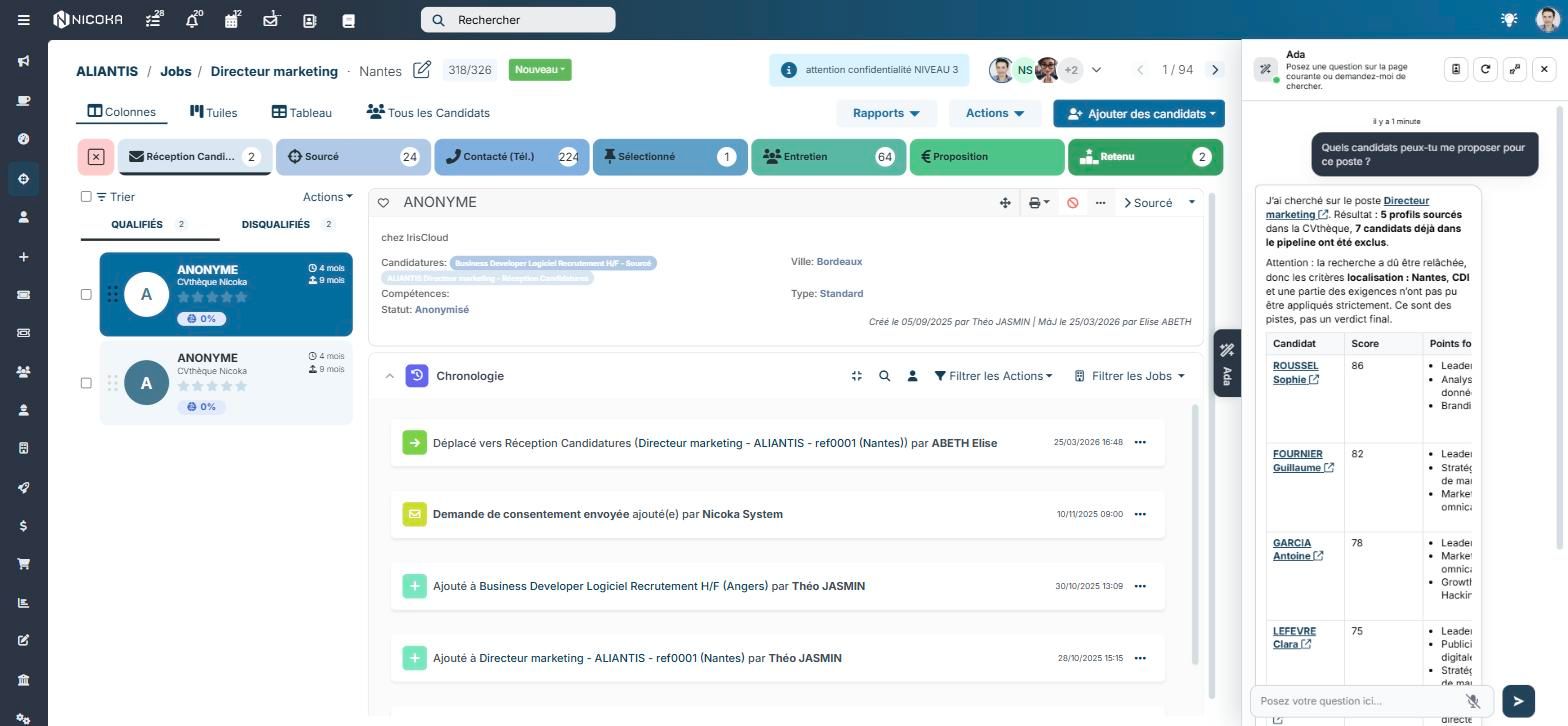Open the dollar sign sidebar module

[23, 526]
